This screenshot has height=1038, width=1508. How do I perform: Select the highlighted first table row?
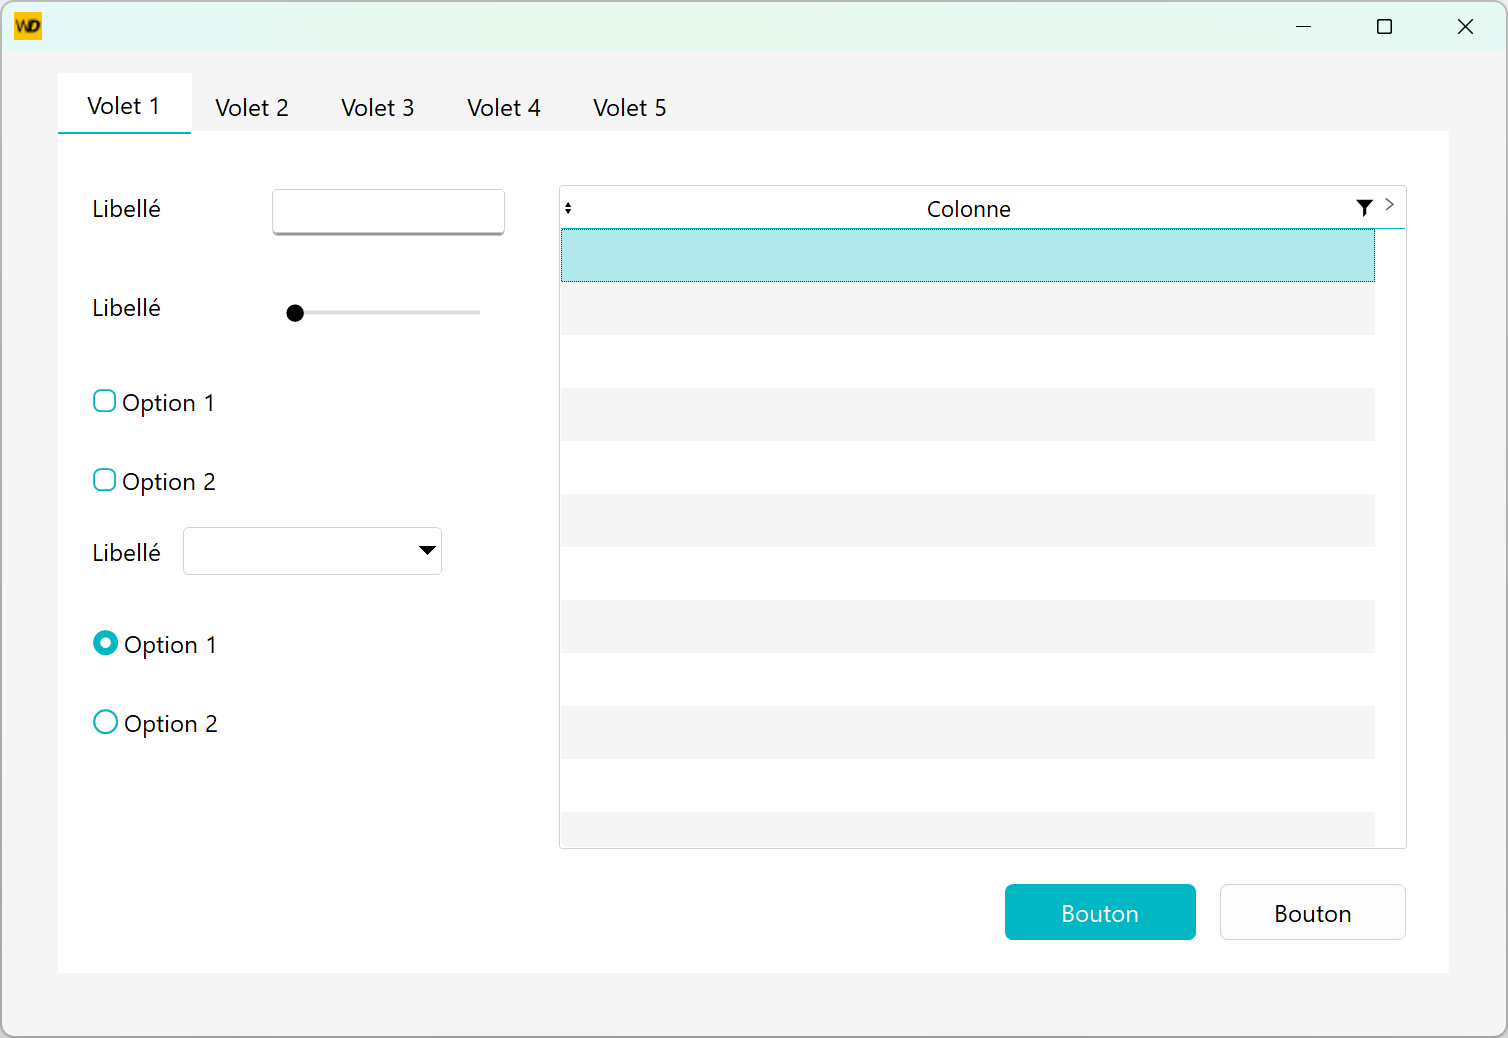967,255
